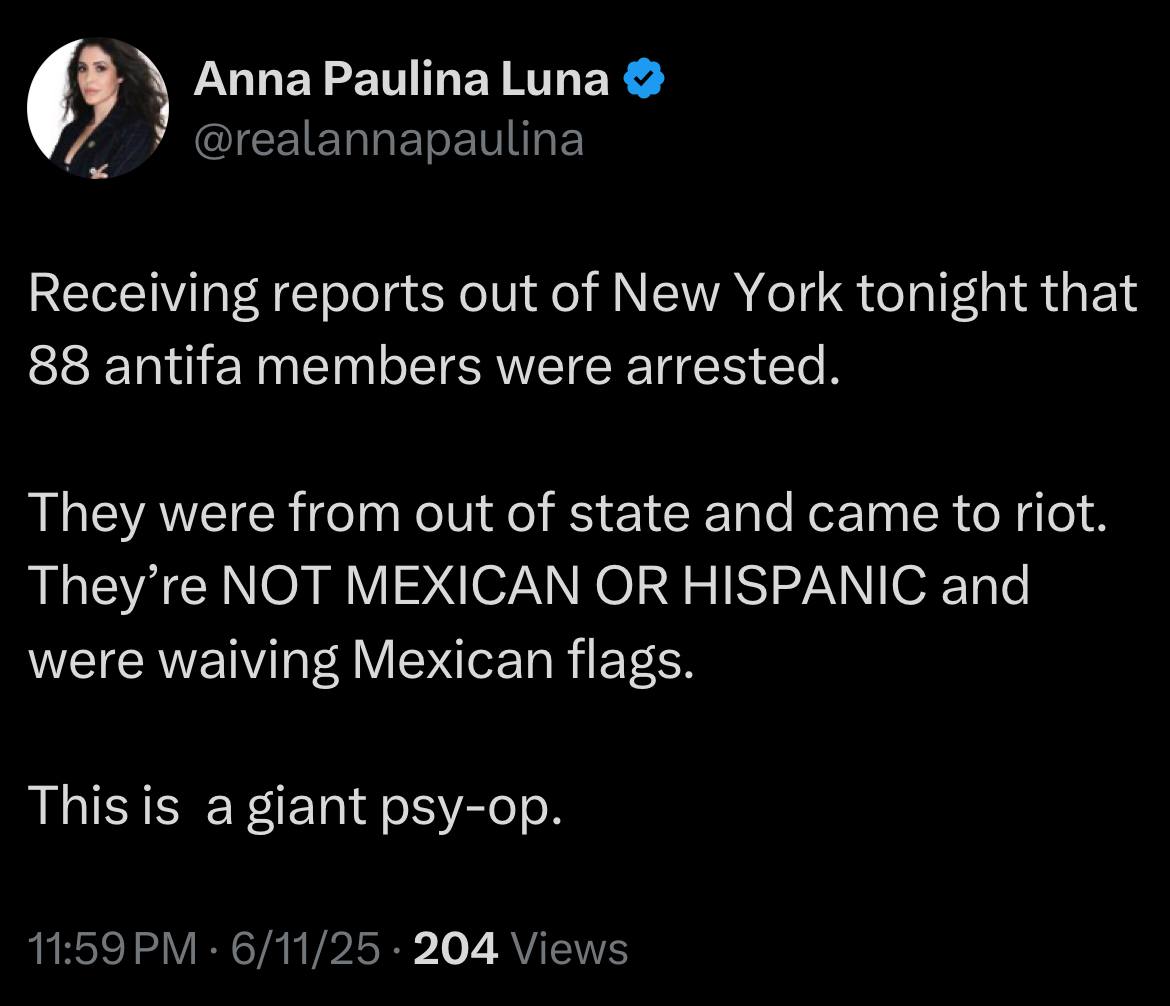
Task: Open the profile picture avatar
Action: pos(98,108)
